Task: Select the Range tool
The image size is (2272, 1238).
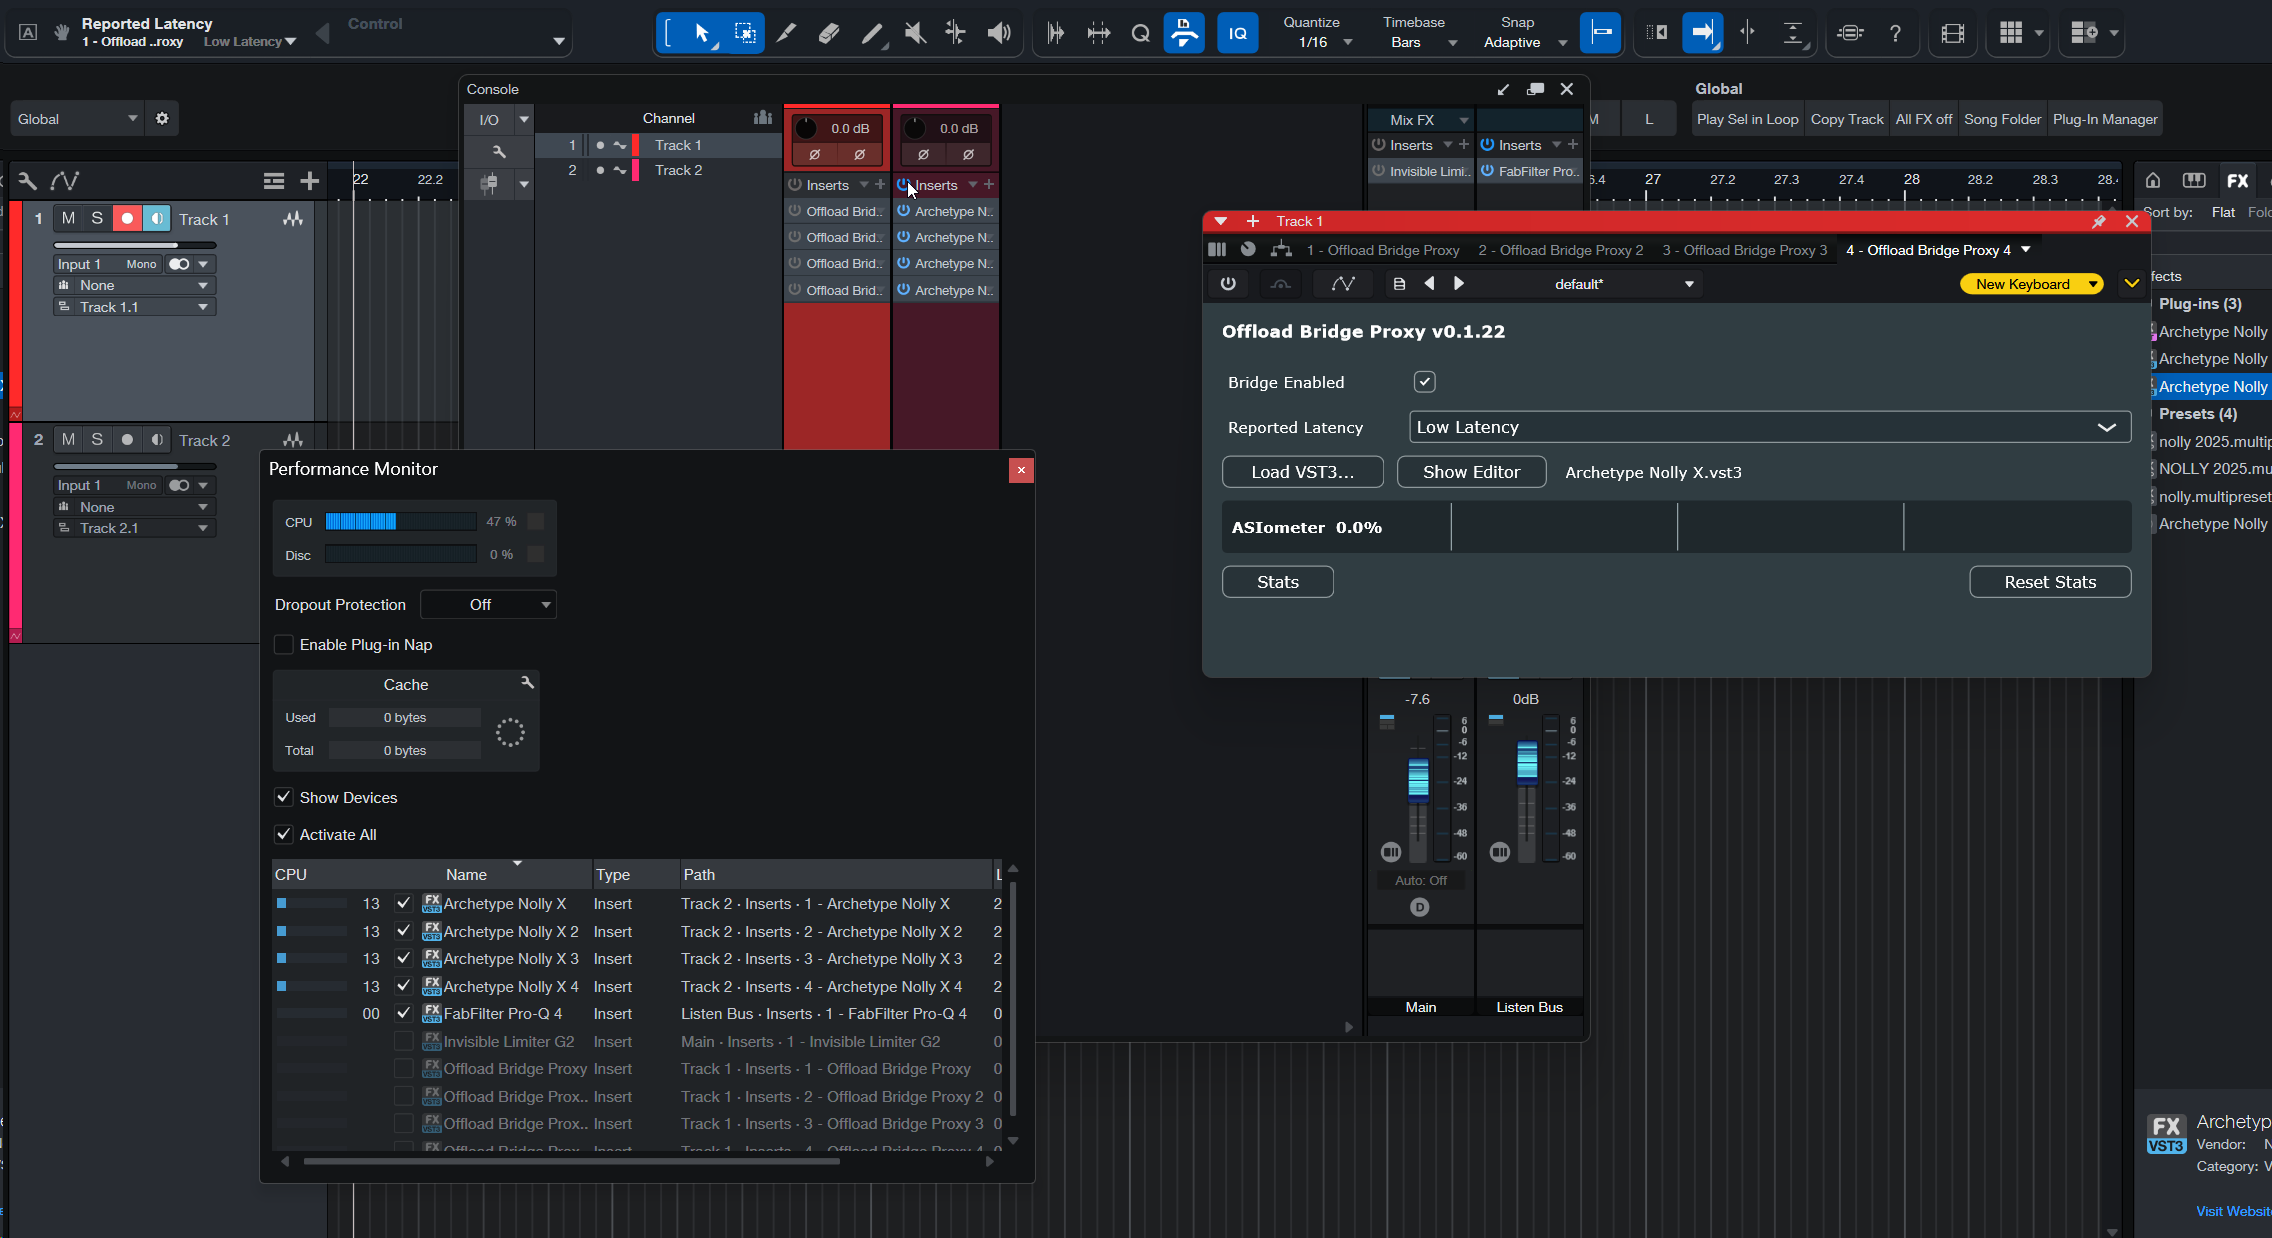Action: [x=745, y=33]
